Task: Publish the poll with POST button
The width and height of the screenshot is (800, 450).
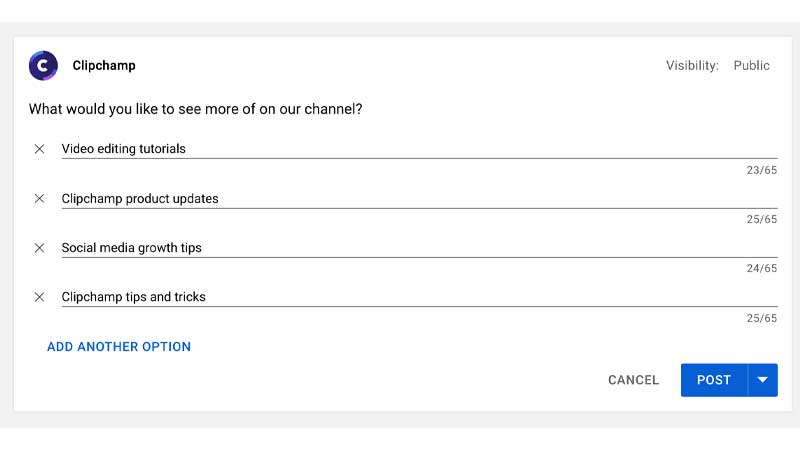Action: tap(714, 380)
